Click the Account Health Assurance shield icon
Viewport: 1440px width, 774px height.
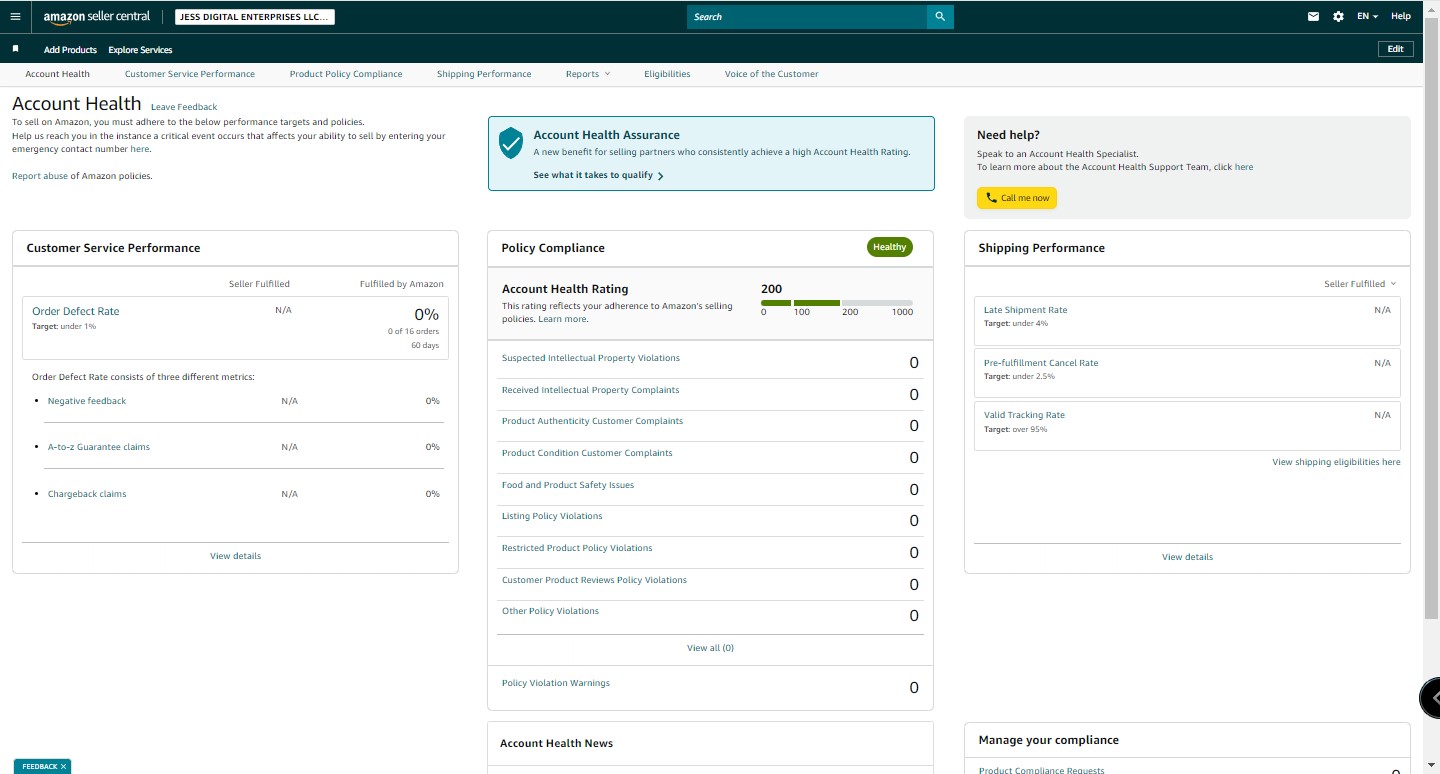click(x=511, y=143)
